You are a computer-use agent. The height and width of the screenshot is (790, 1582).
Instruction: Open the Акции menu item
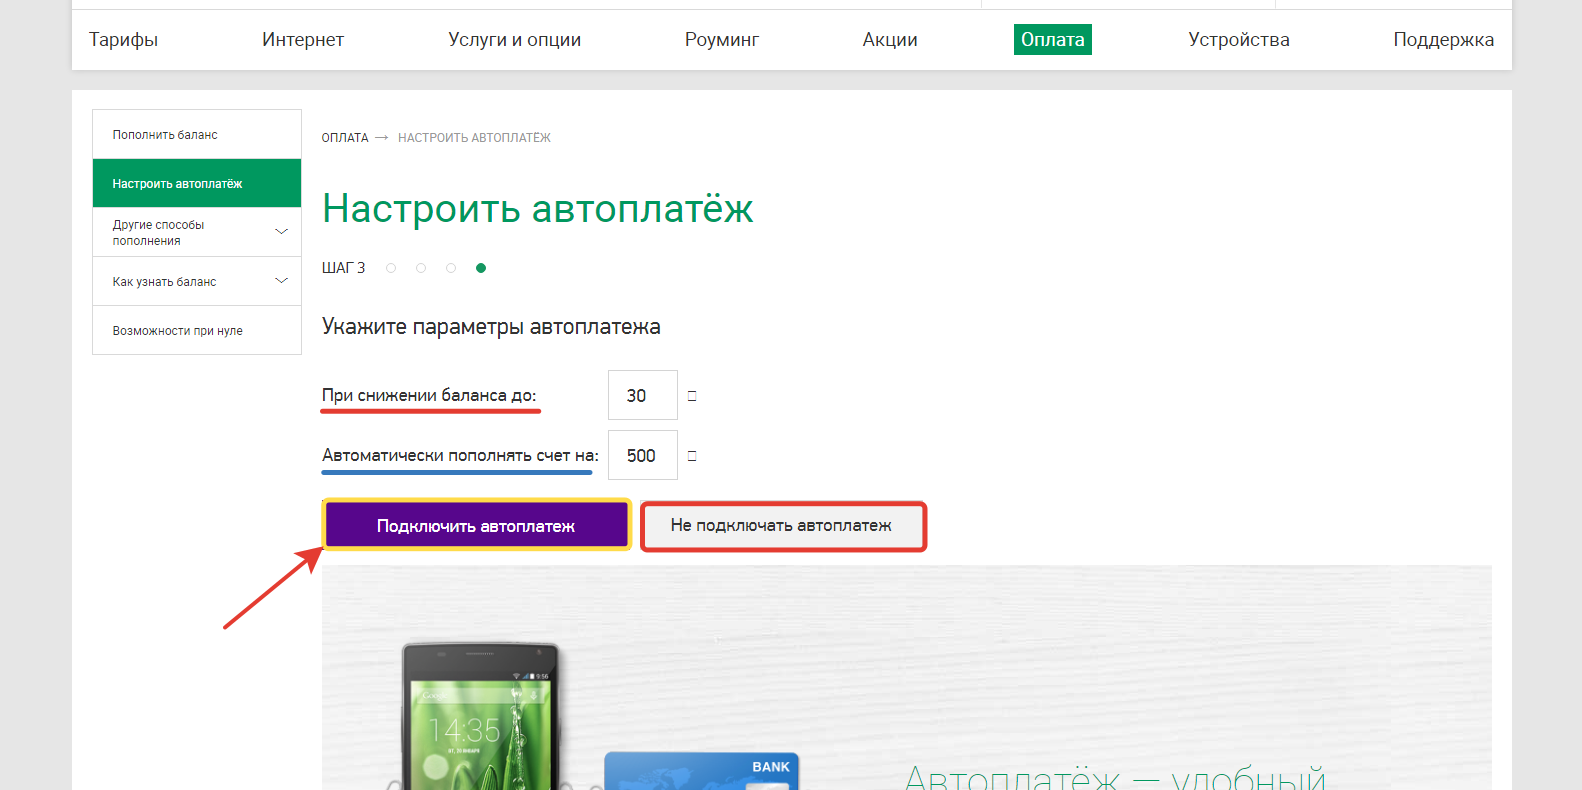coord(890,40)
